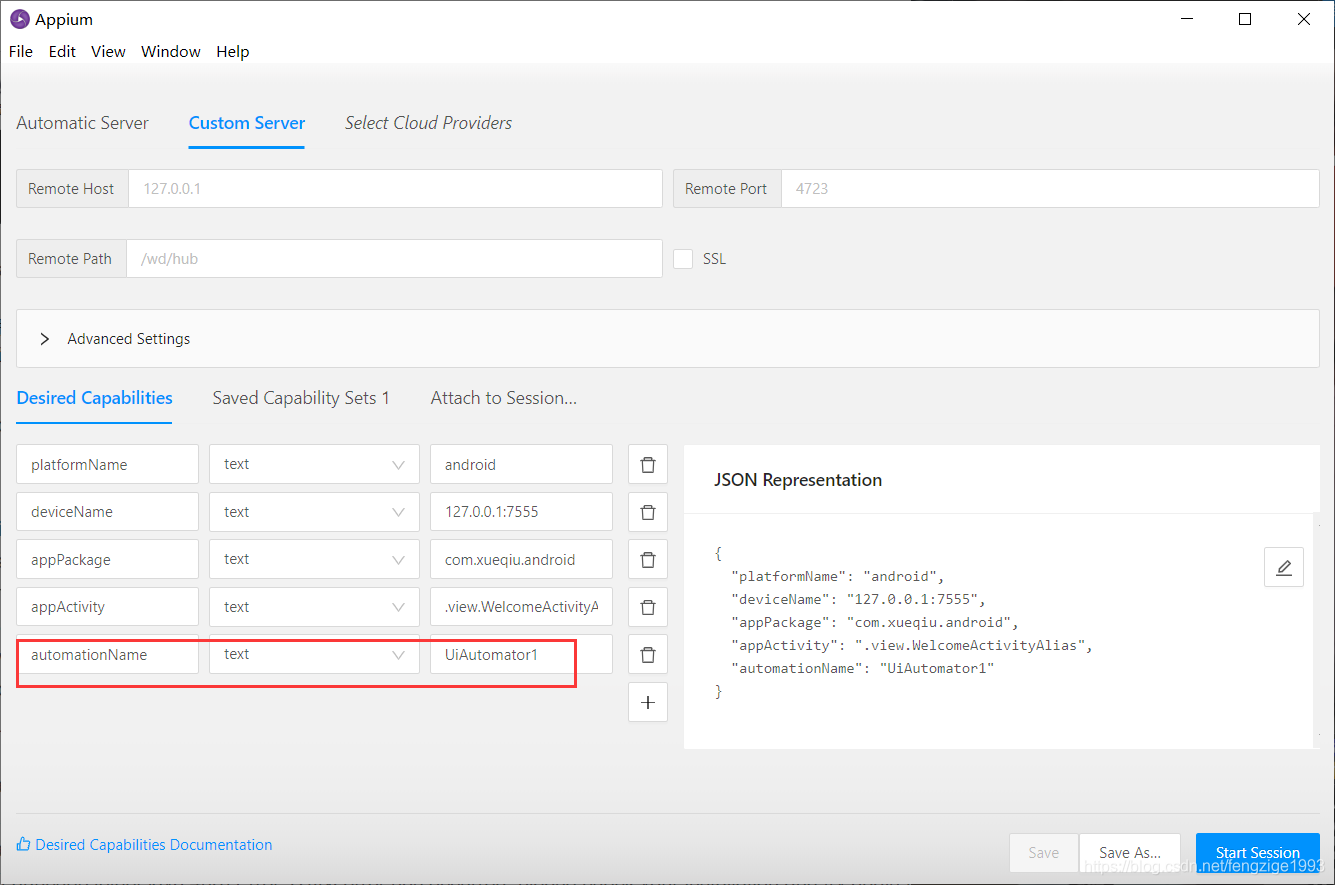The width and height of the screenshot is (1335, 885).
Task: Open type dropdown for automationName
Action: click(x=314, y=655)
